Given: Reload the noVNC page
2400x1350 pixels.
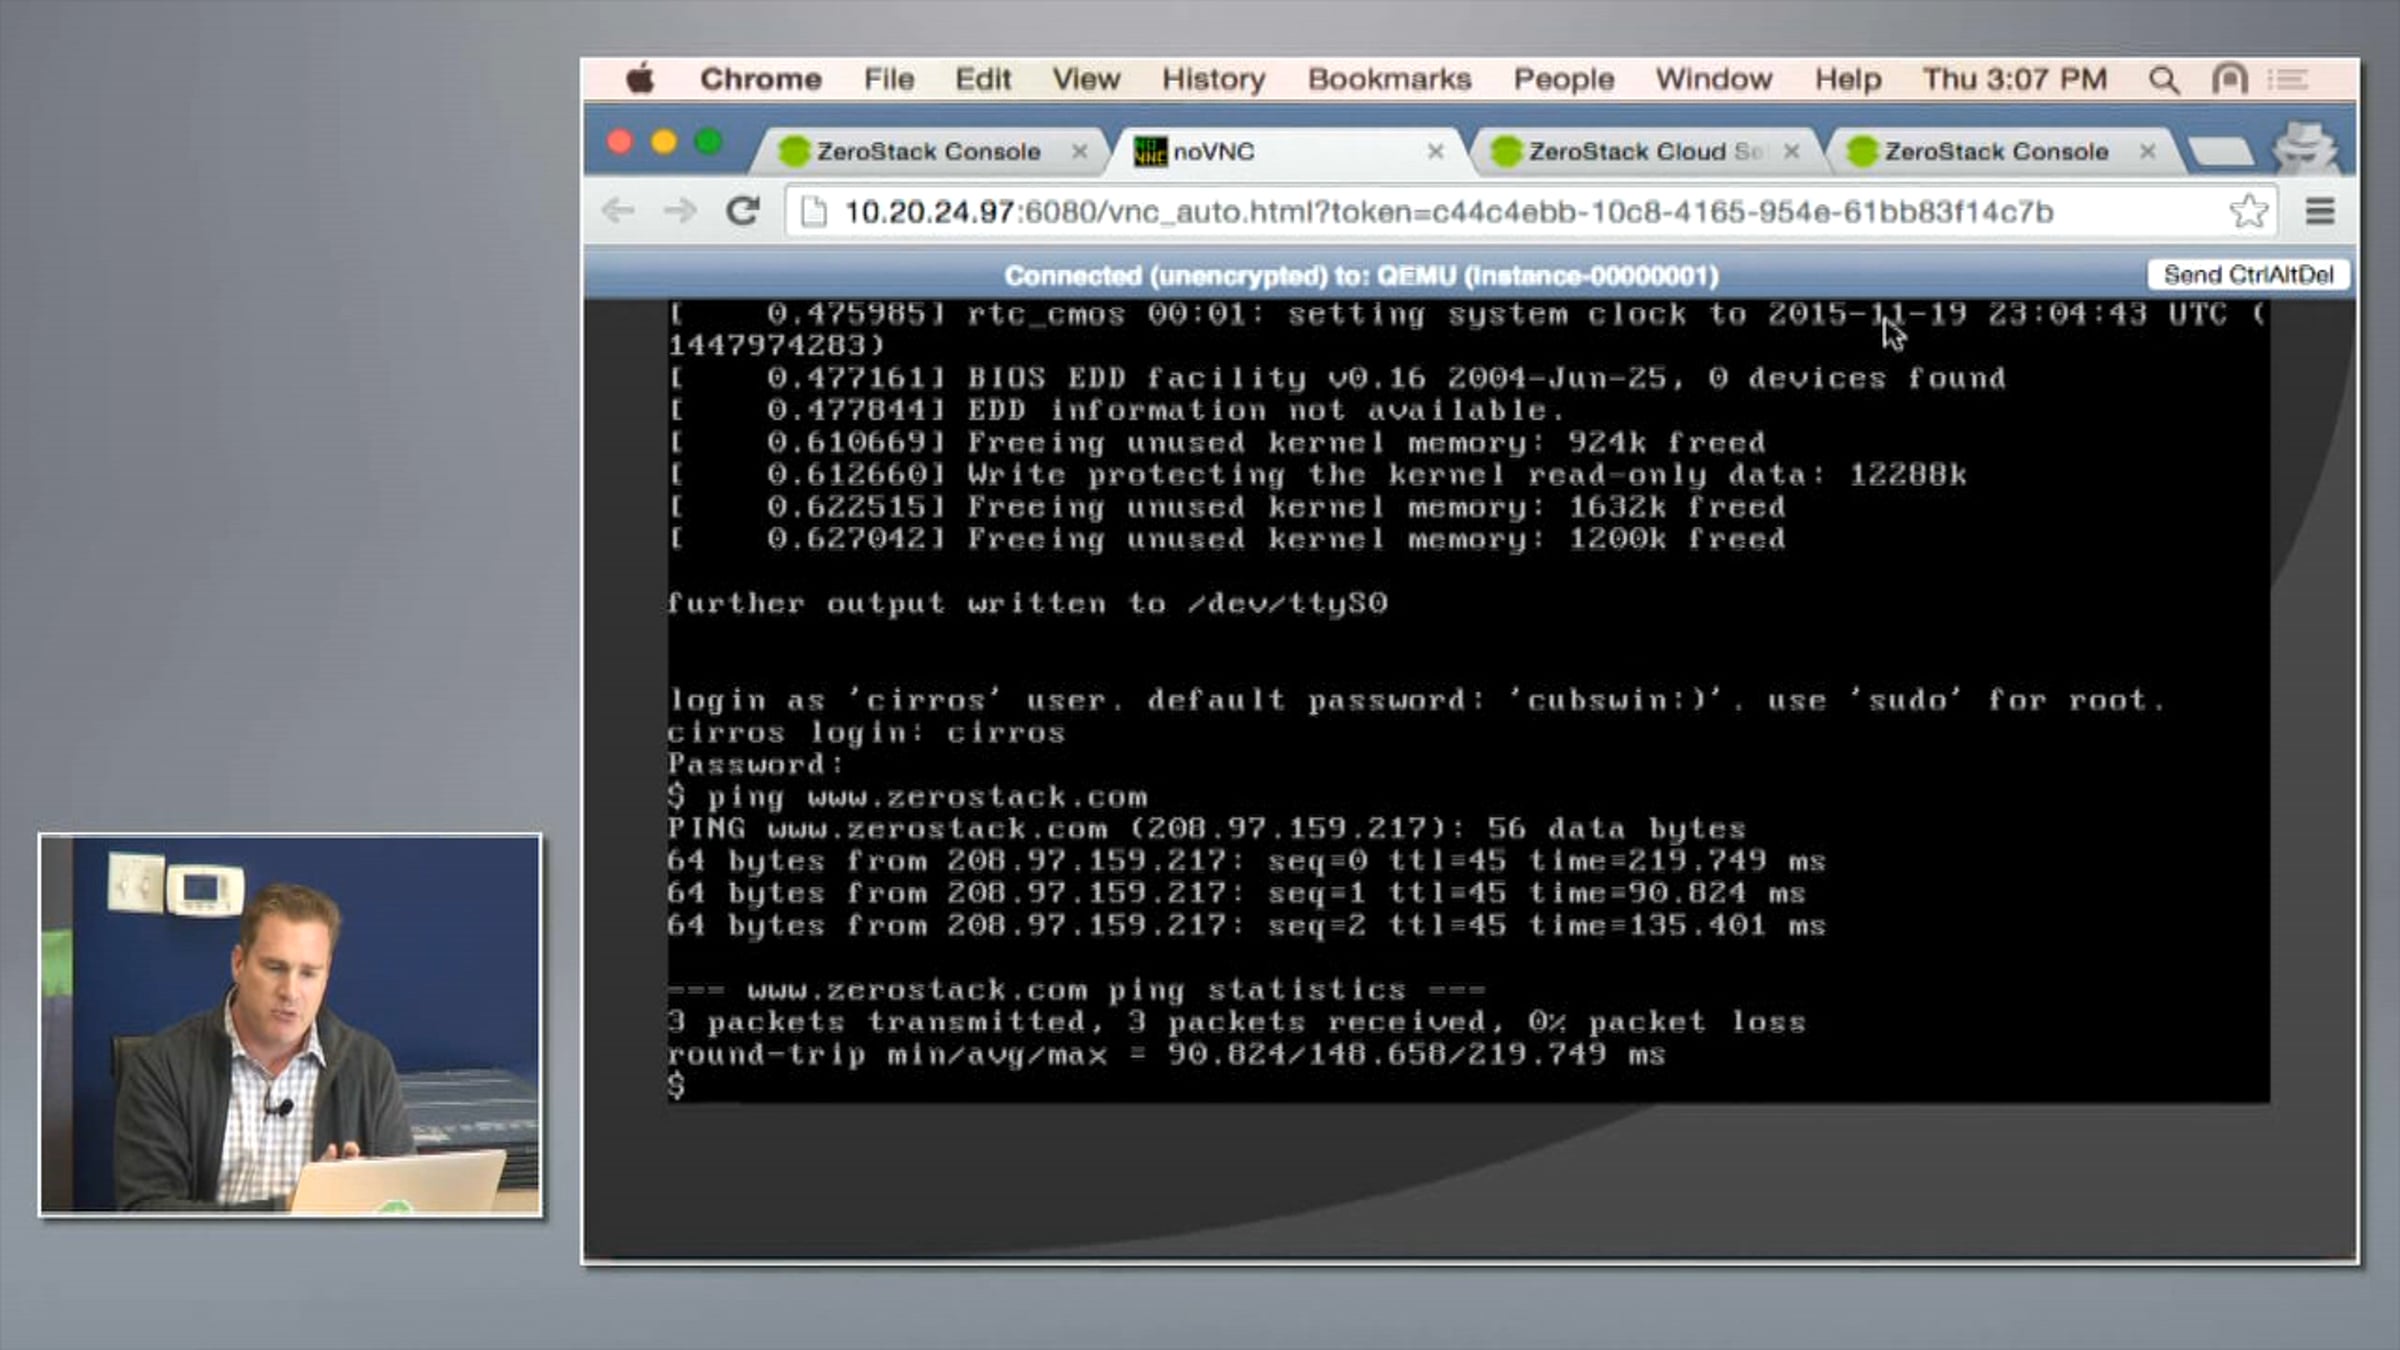Looking at the screenshot, I should pos(742,211).
